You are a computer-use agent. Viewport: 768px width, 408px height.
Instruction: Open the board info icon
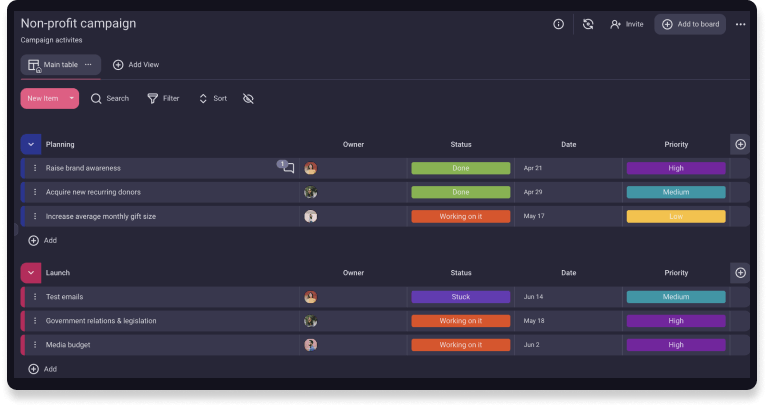(558, 24)
